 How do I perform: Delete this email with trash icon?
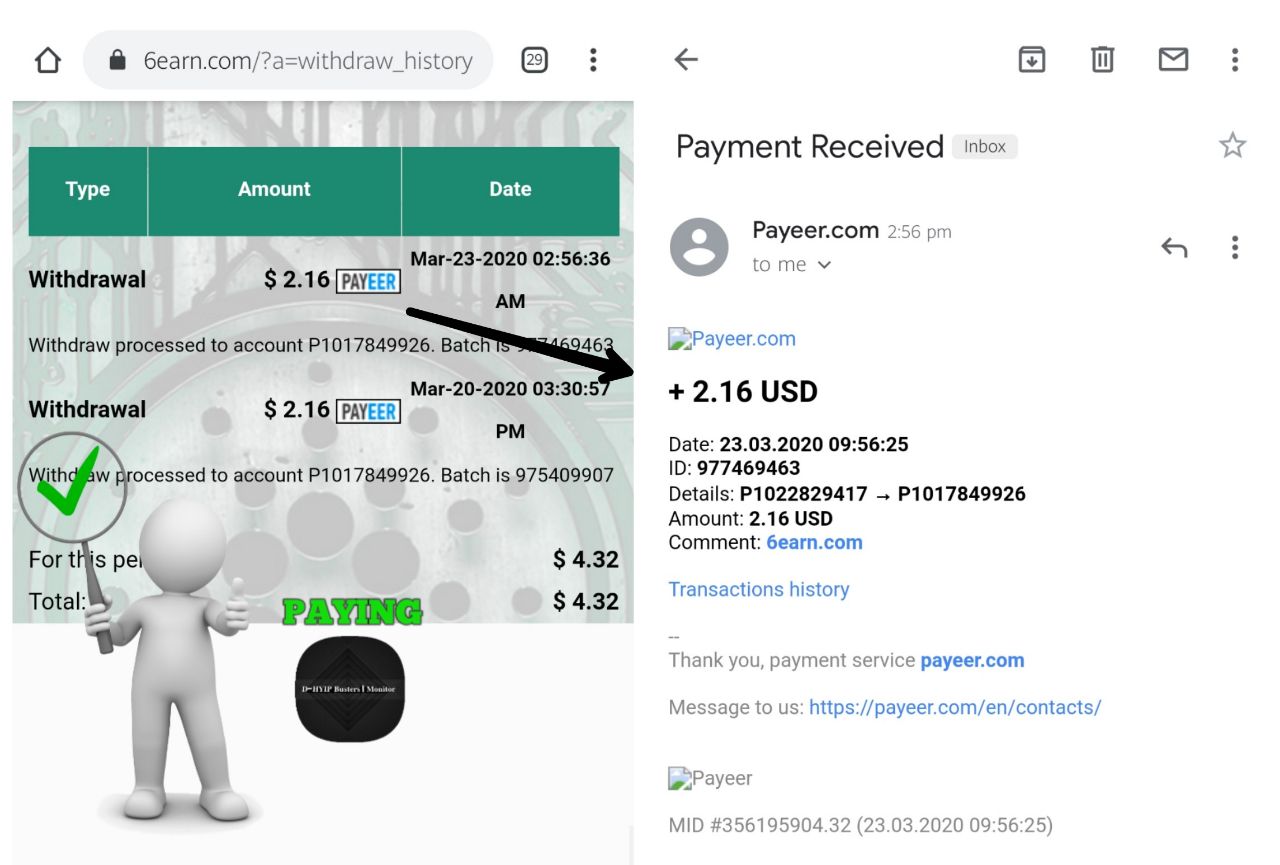[x=1102, y=60]
